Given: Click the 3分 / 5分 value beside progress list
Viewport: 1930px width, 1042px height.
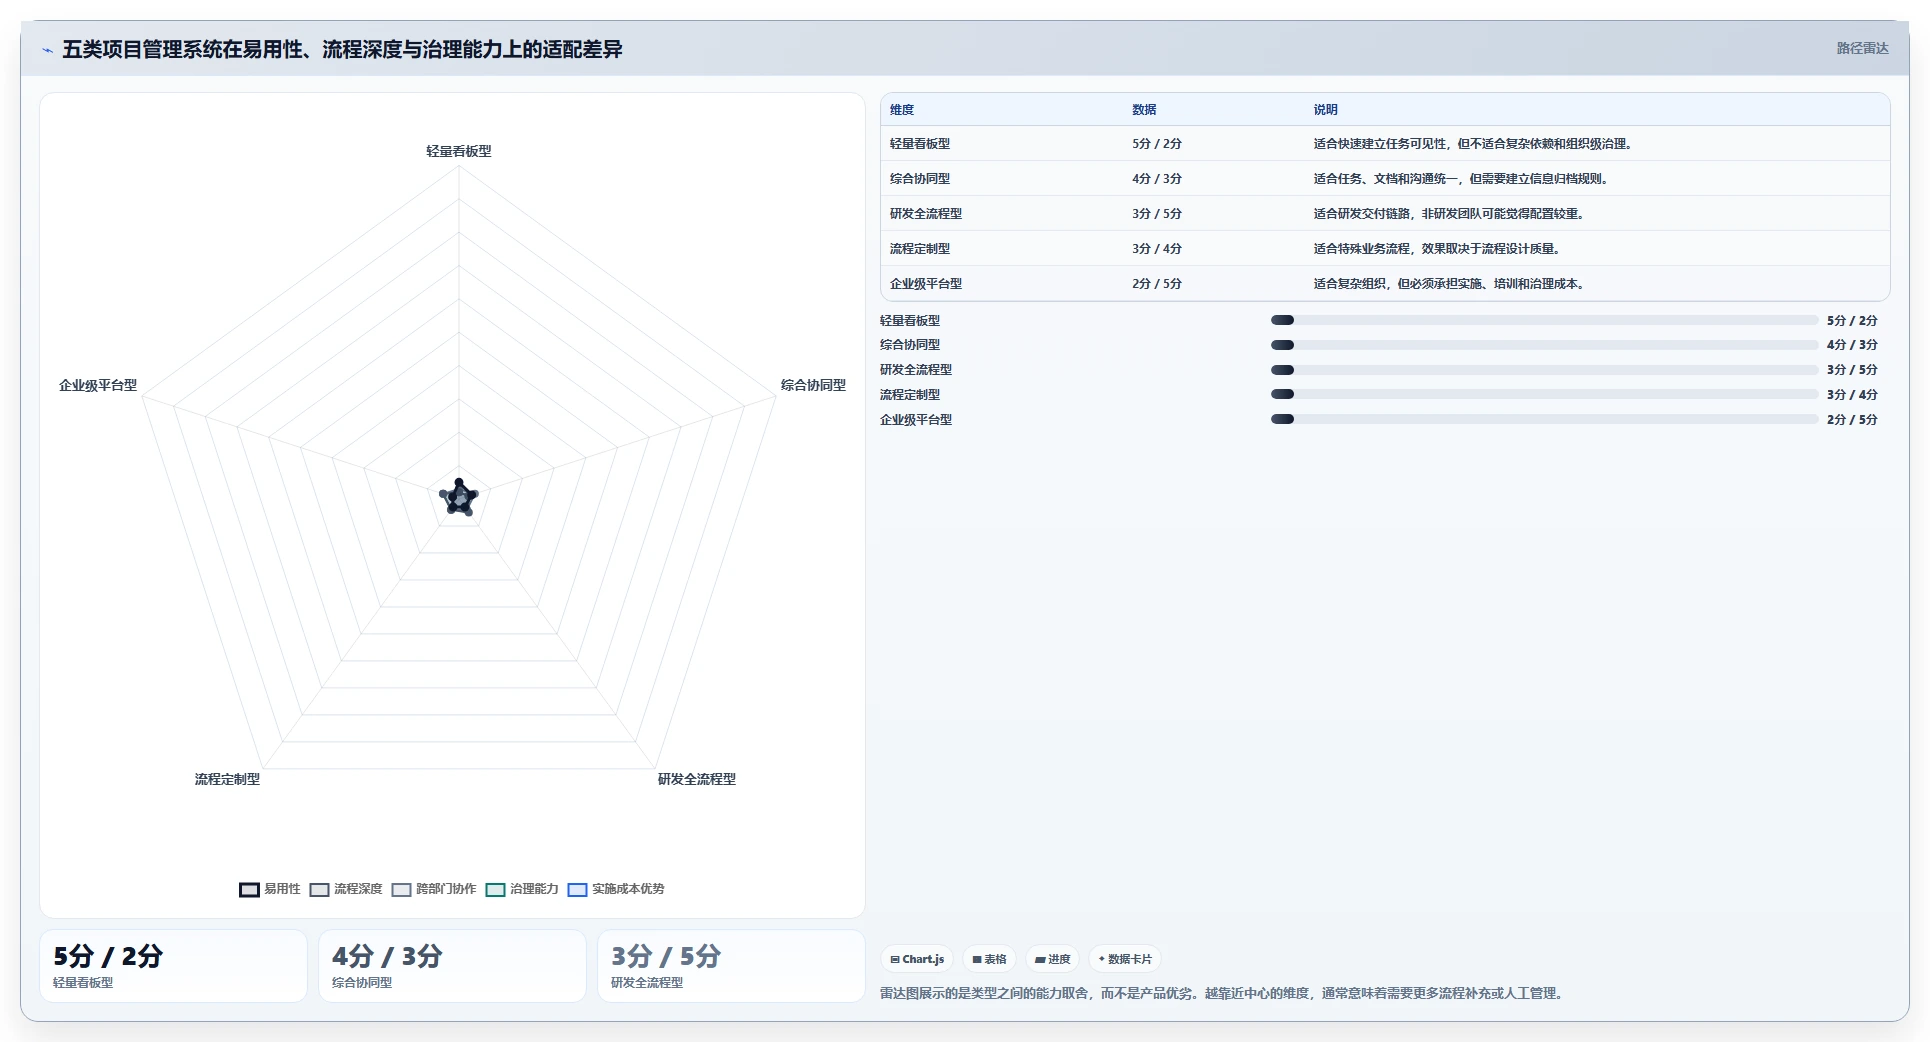Looking at the screenshot, I should [x=1852, y=370].
